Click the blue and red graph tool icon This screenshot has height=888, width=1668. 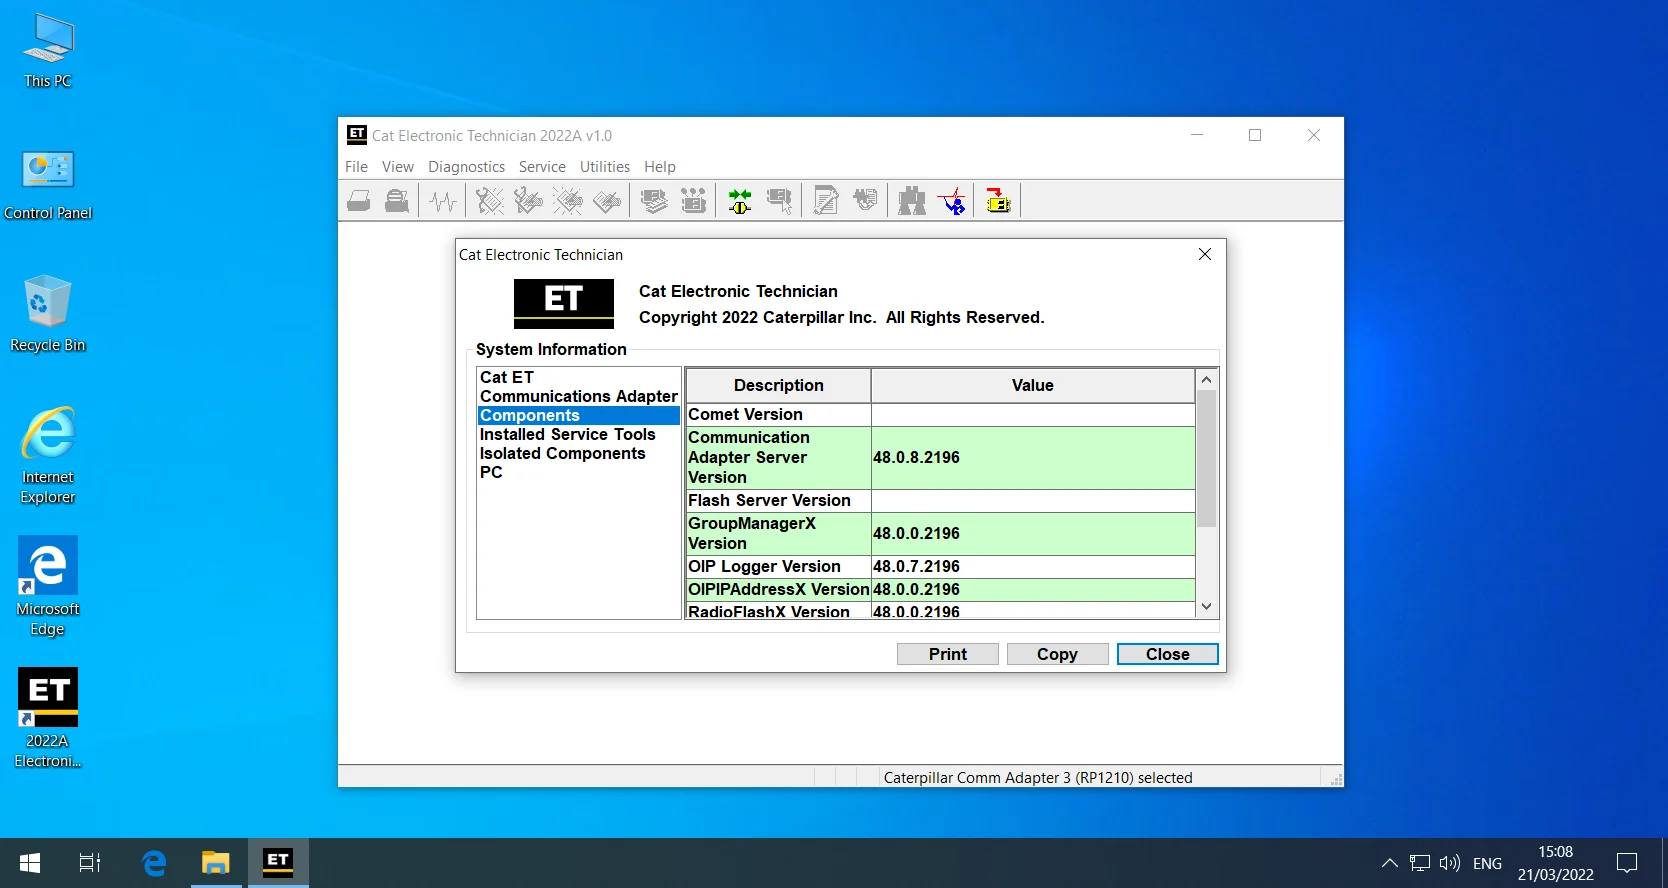point(953,201)
